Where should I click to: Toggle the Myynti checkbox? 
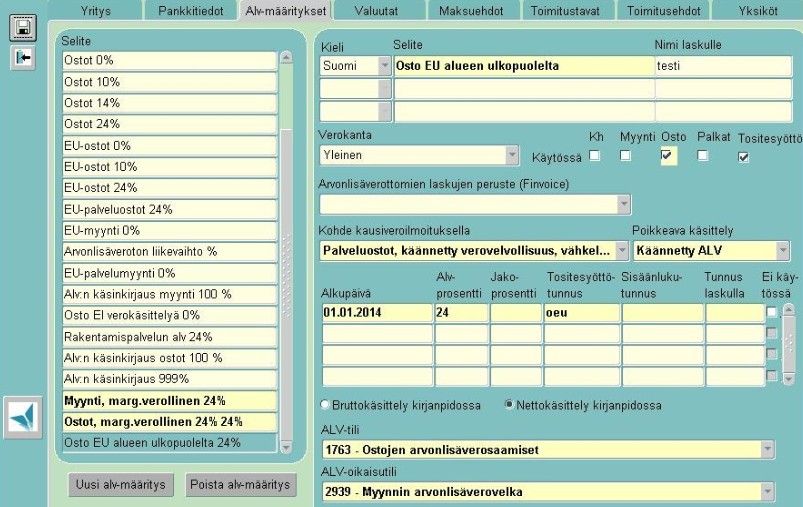625,155
